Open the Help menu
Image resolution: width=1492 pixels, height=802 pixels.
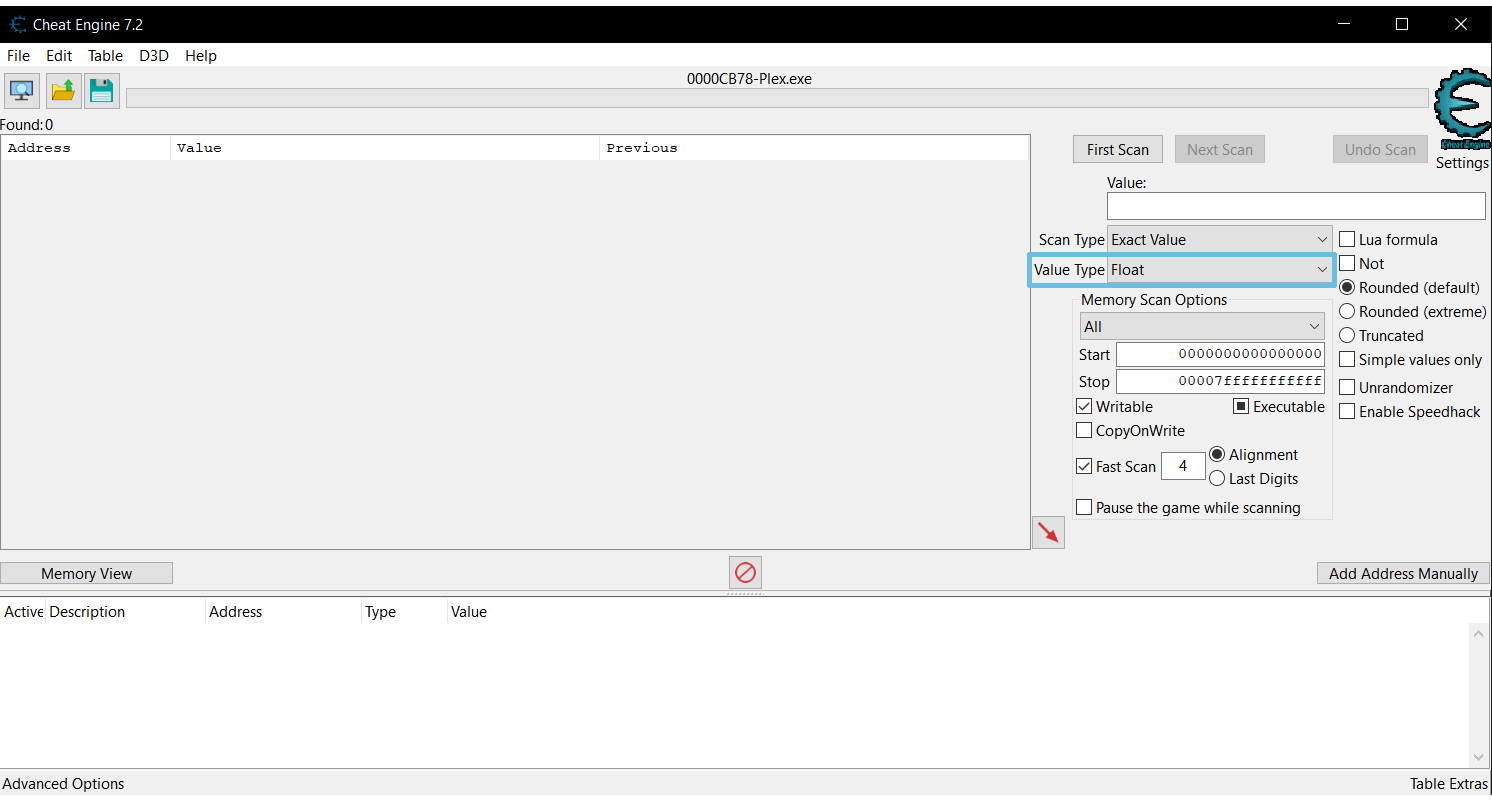(x=201, y=56)
